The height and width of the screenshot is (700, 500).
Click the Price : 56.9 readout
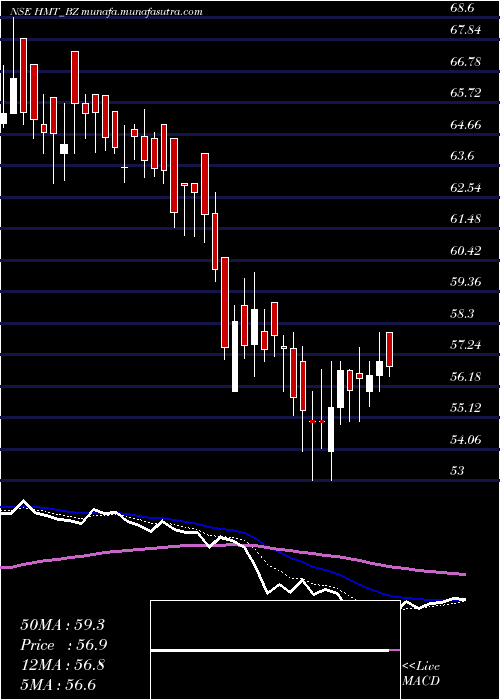click(x=64, y=645)
